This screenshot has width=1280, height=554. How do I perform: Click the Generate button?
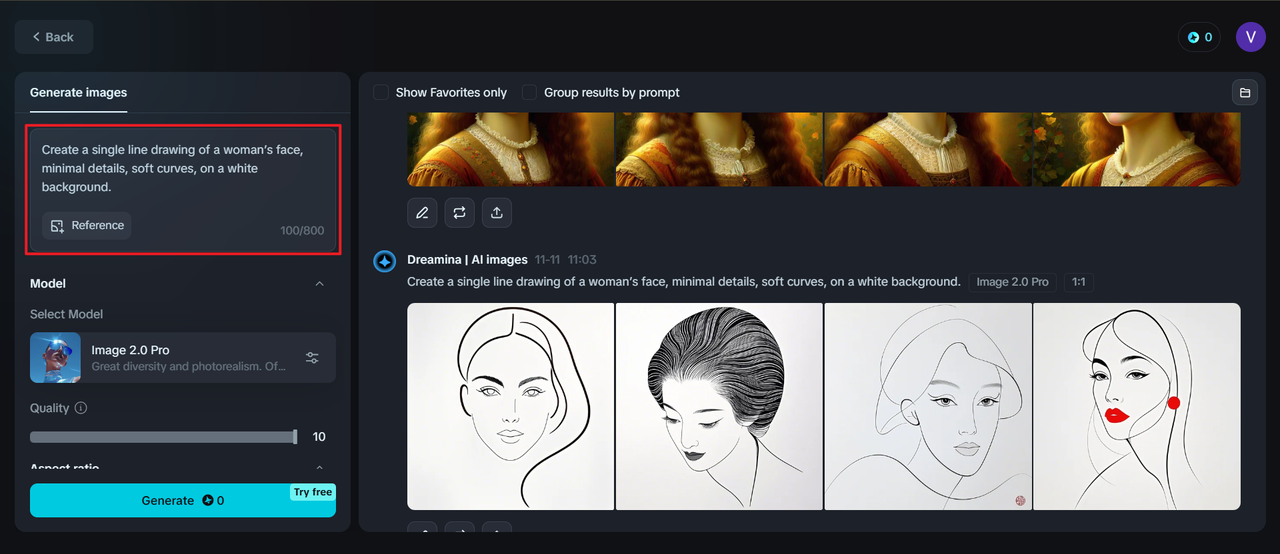pos(183,500)
